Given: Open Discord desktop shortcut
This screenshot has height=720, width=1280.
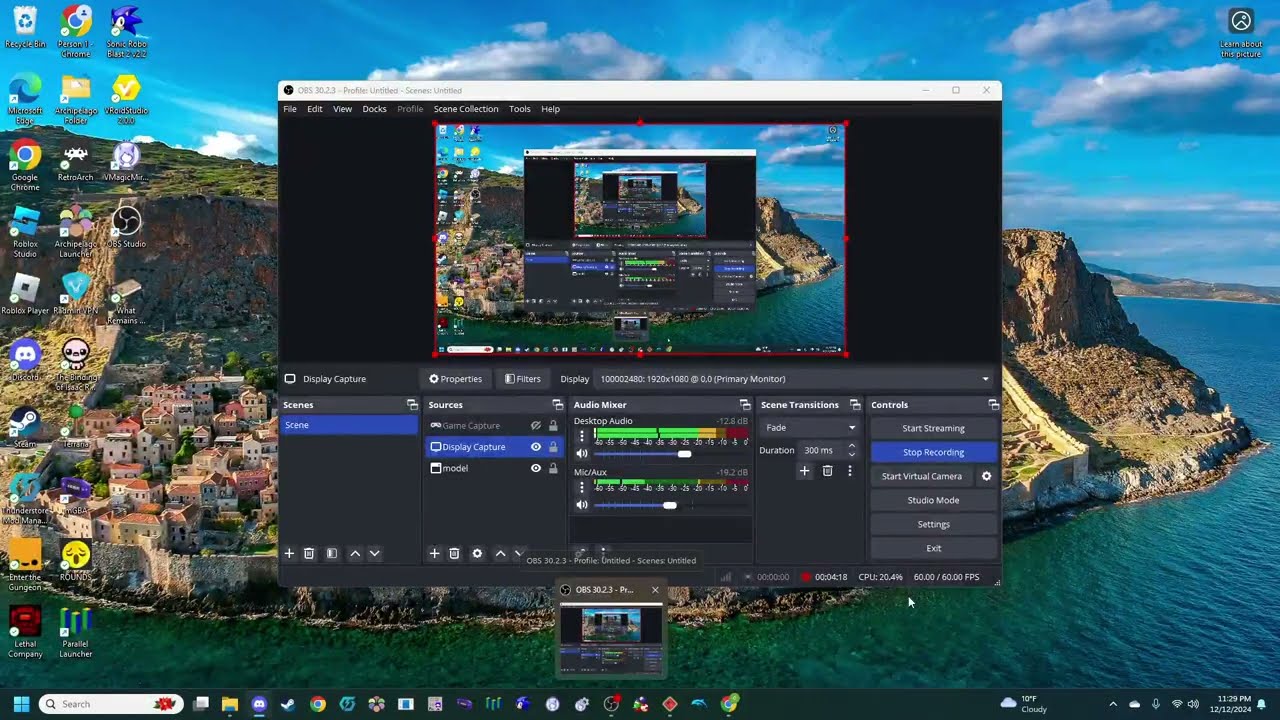Looking at the screenshot, I should click(25, 360).
